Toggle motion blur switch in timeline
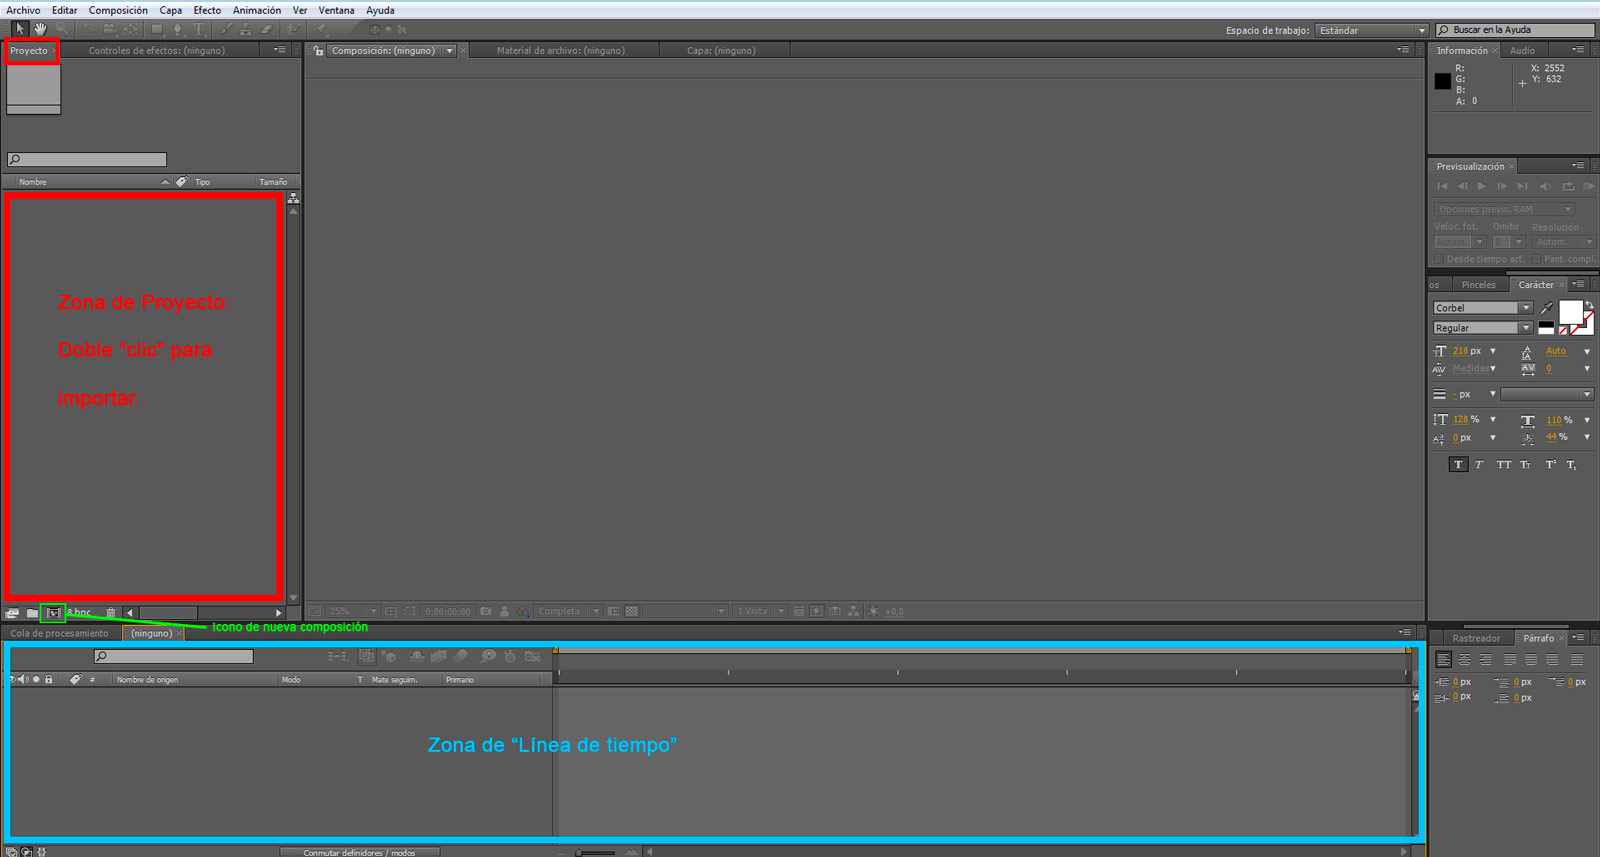The image size is (1600, 857). (x=461, y=656)
